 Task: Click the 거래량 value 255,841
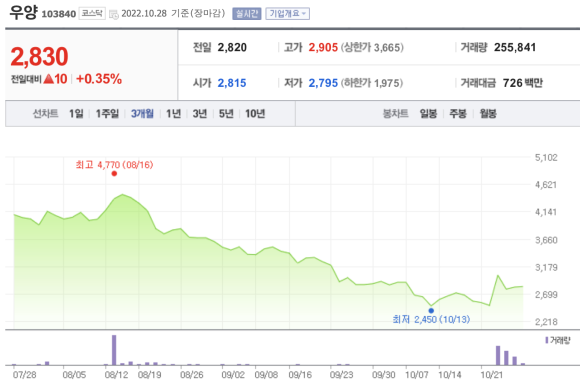pyautogui.click(x=515, y=47)
